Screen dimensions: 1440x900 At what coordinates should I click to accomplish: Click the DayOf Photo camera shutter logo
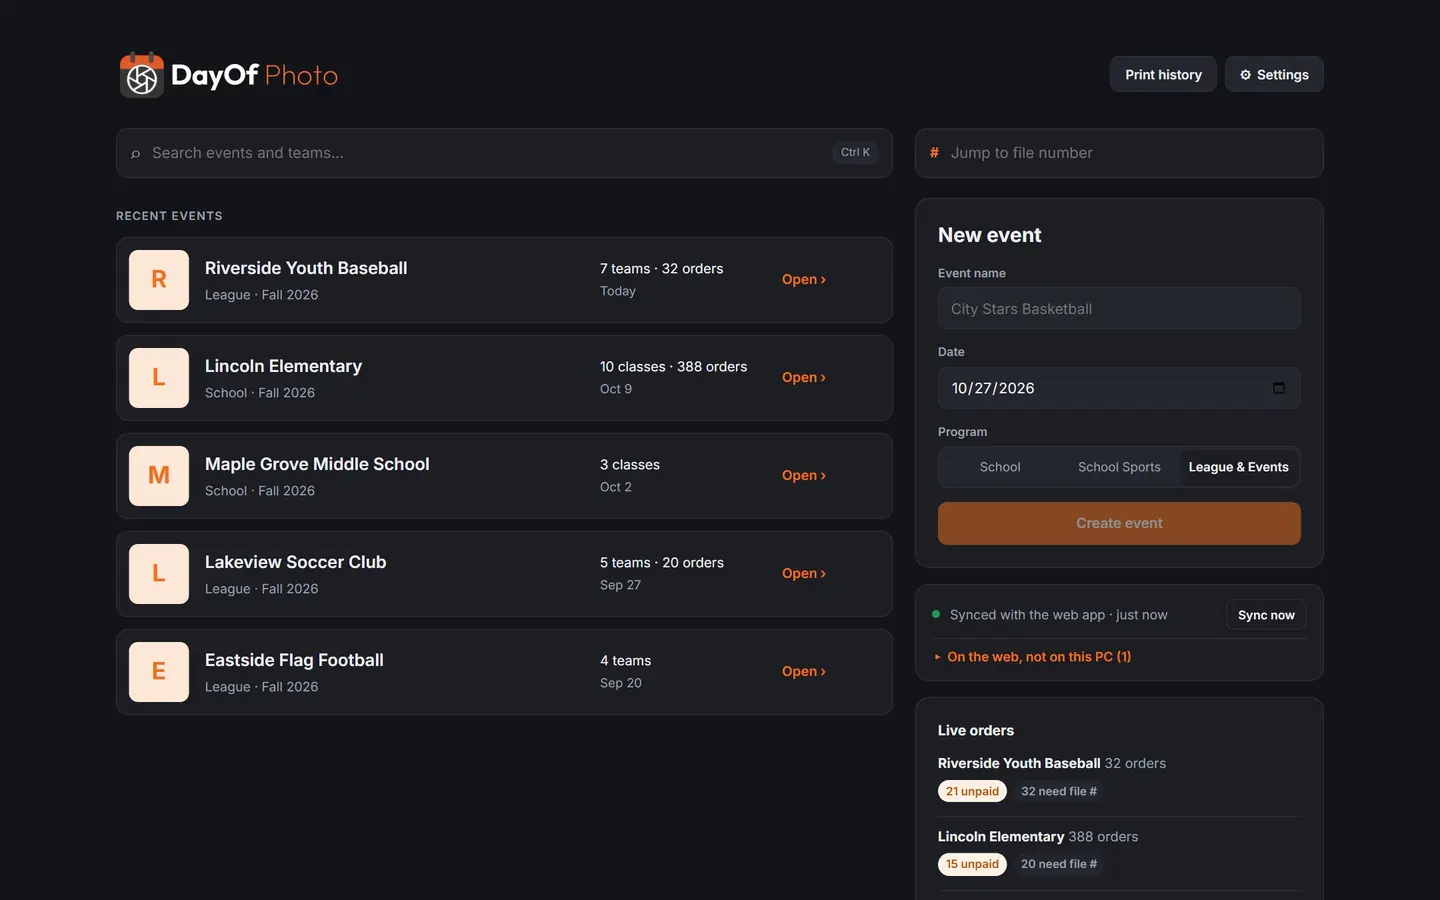click(141, 75)
